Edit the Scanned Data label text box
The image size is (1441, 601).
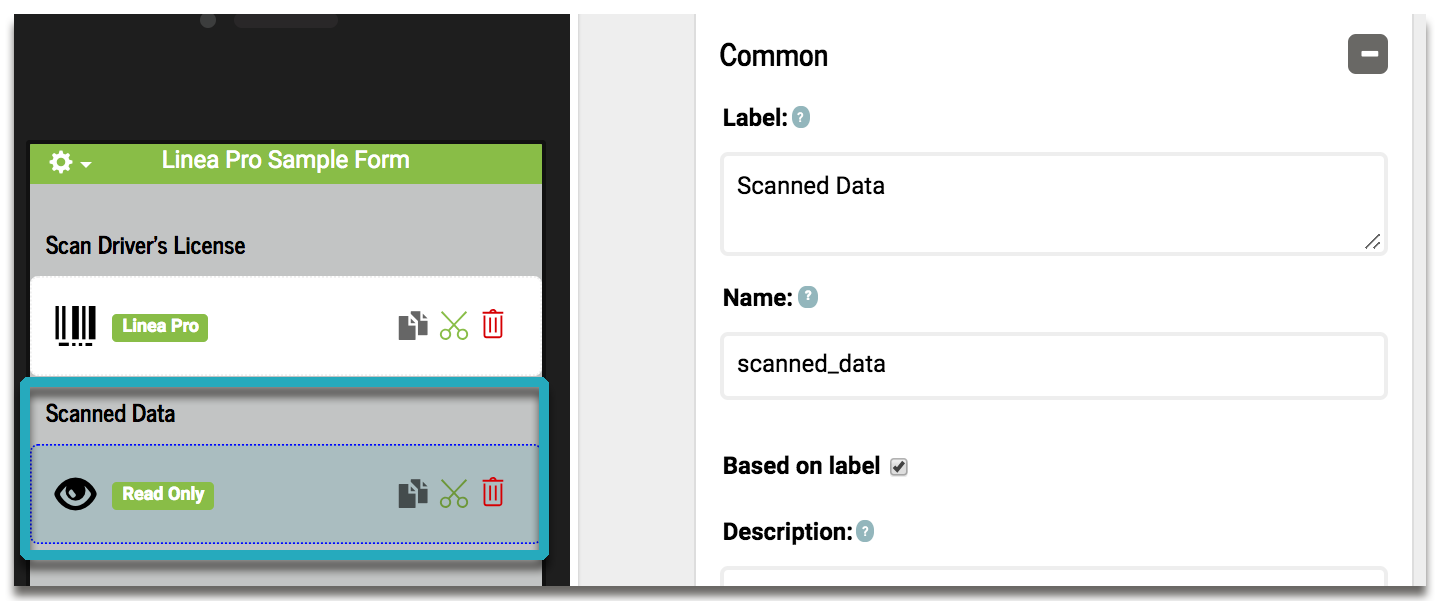coord(1054,204)
